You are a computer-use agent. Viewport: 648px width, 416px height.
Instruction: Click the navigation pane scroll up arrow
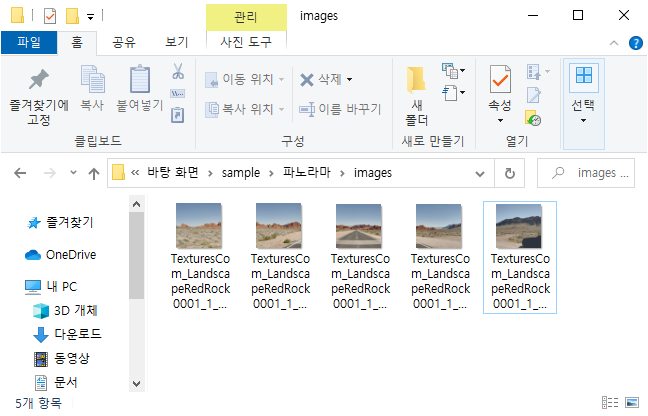137,204
